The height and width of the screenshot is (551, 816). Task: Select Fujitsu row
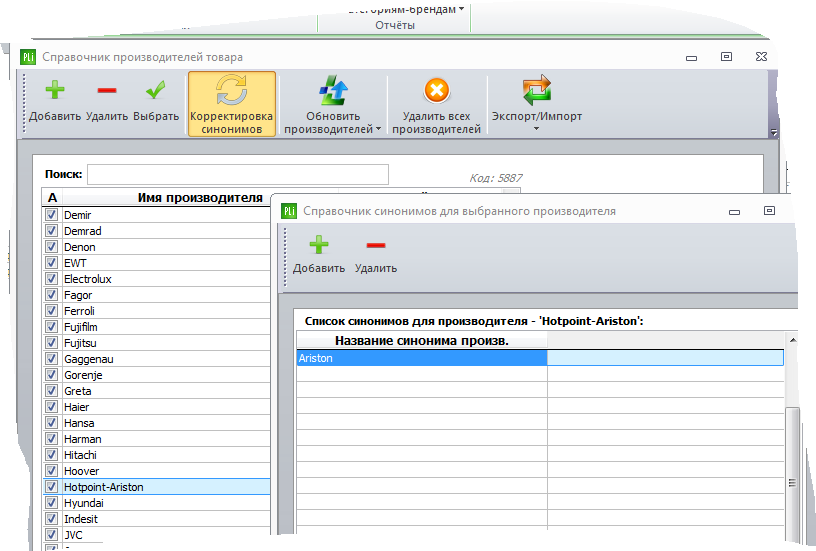(x=157, y=343)
